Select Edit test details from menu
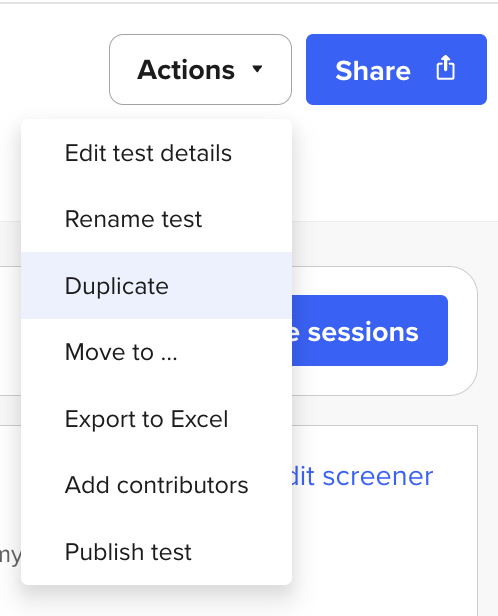Viewport: 498px width, 616px height. [156, 153]
